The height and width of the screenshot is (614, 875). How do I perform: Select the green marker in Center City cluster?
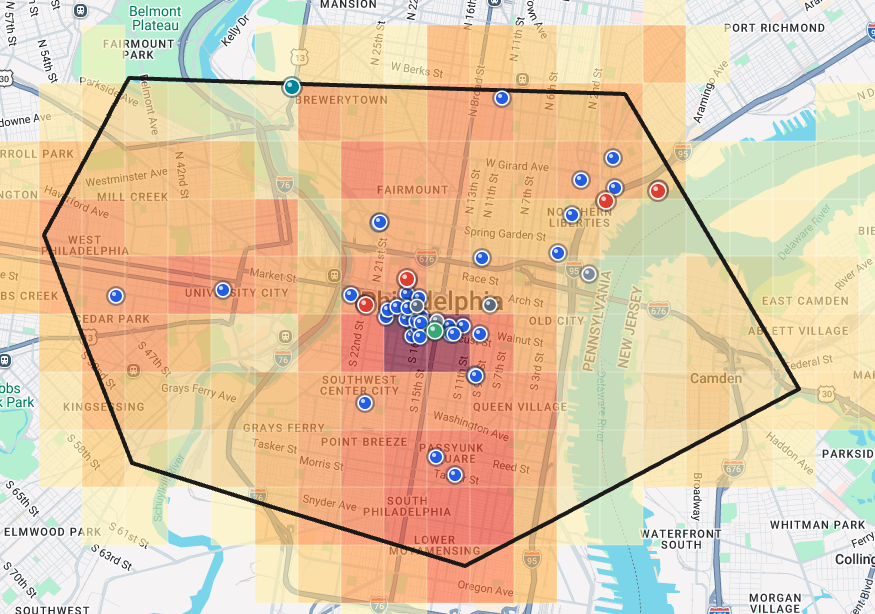[435, 331]
